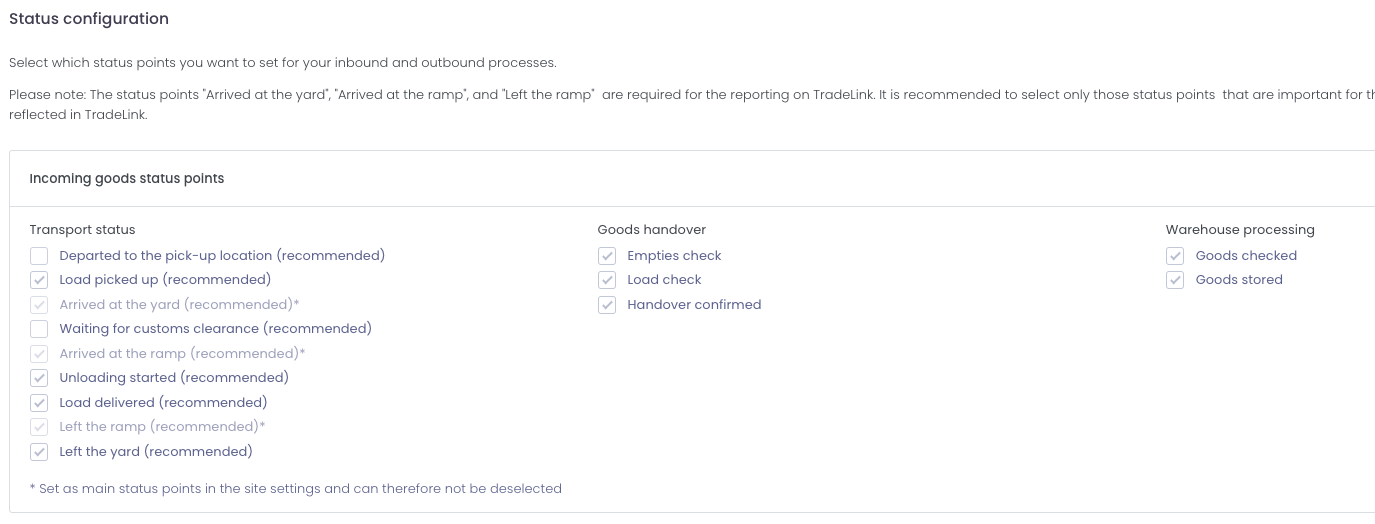Click the footnote about main status points
This screenshot has width=1375, height=524.
coord(296,489)
